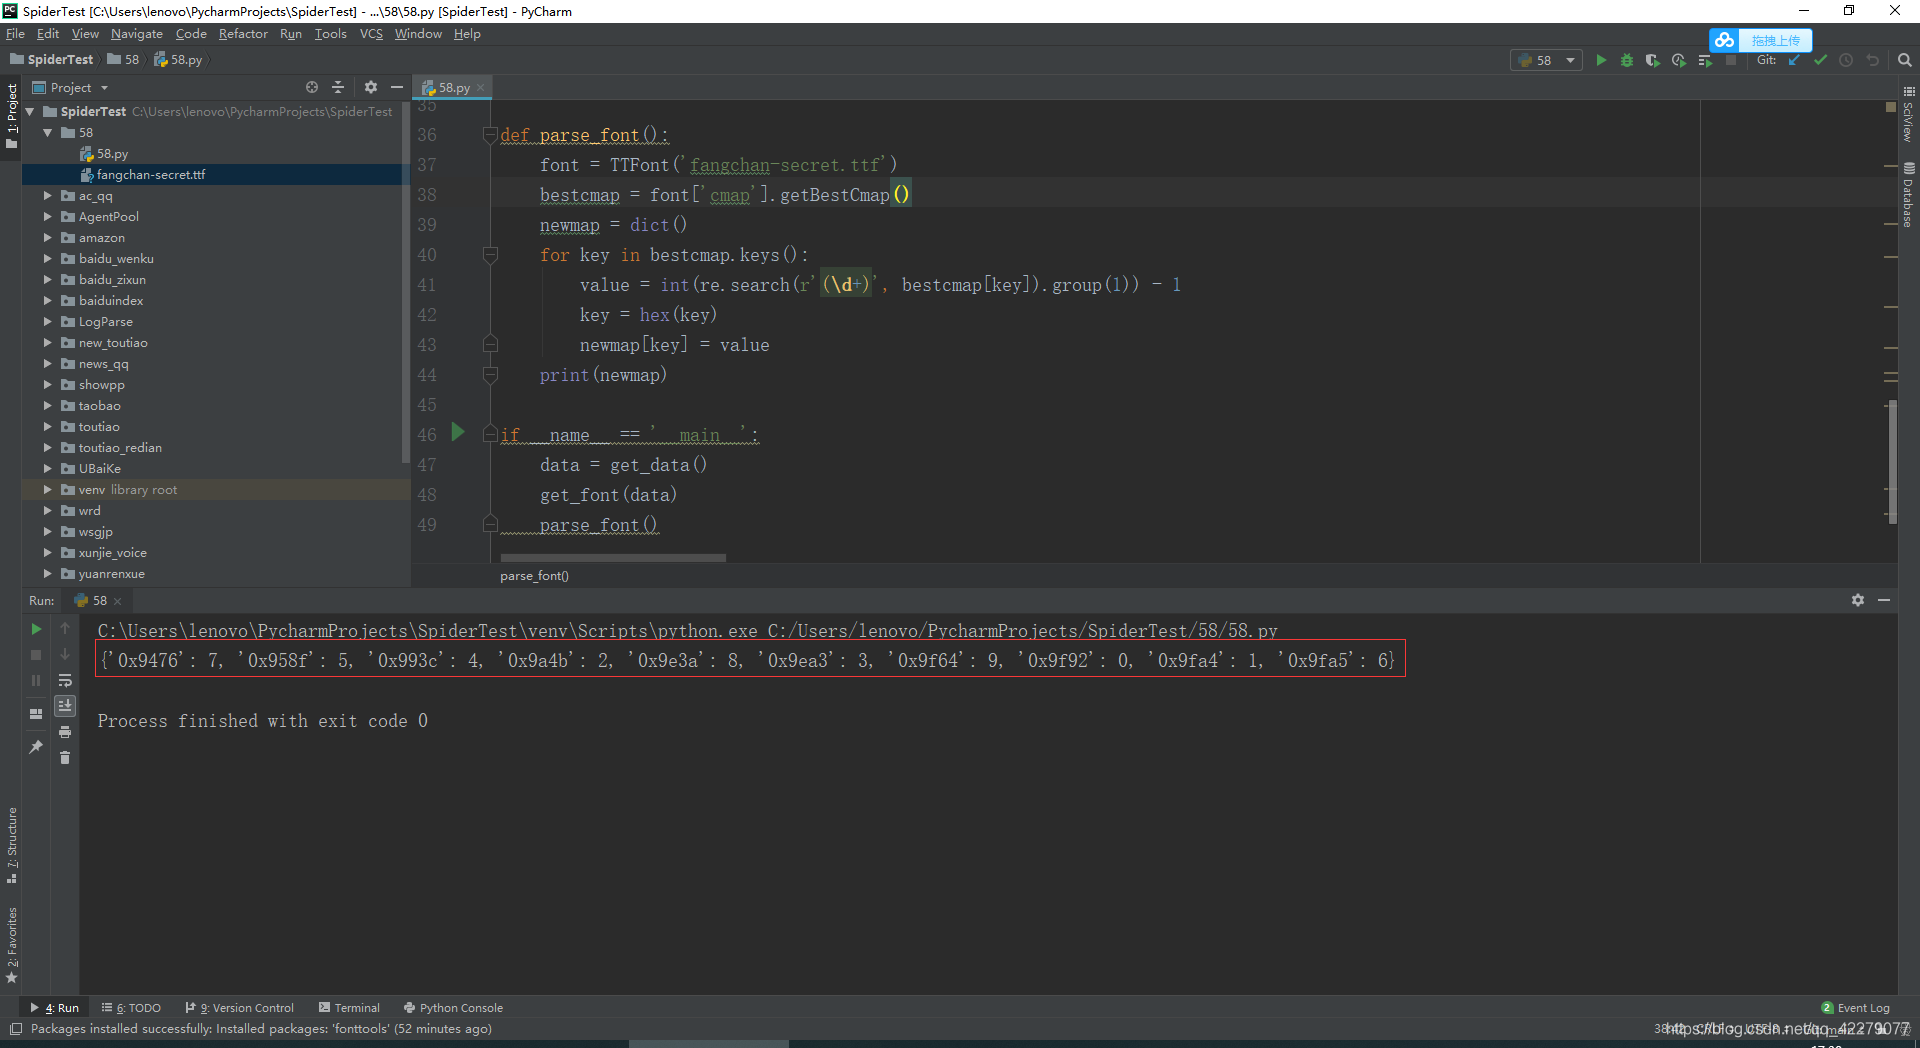
Task: Open the Event Log
Action: click(x=1856, y=1007)
